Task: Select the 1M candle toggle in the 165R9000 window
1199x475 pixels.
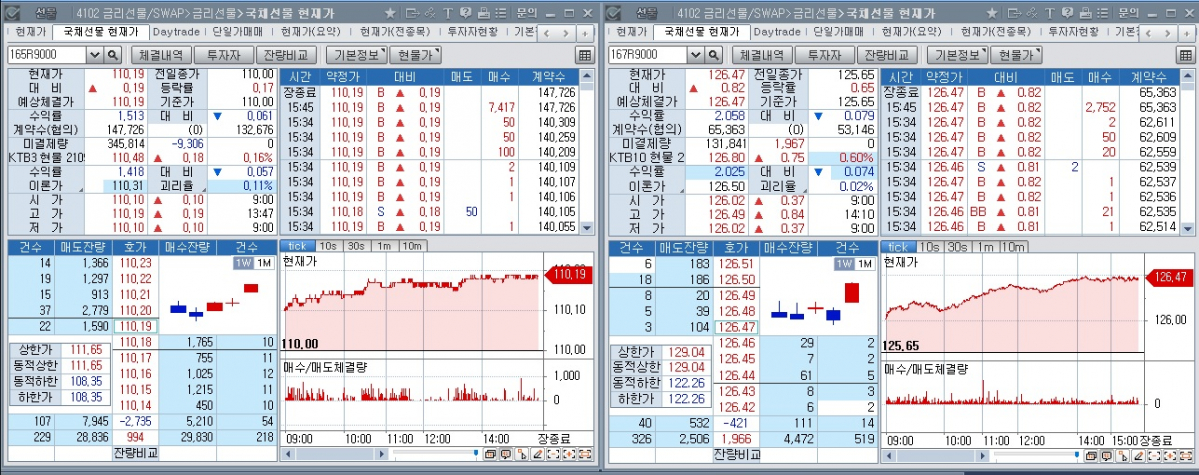Action: (x=264, y=263)
